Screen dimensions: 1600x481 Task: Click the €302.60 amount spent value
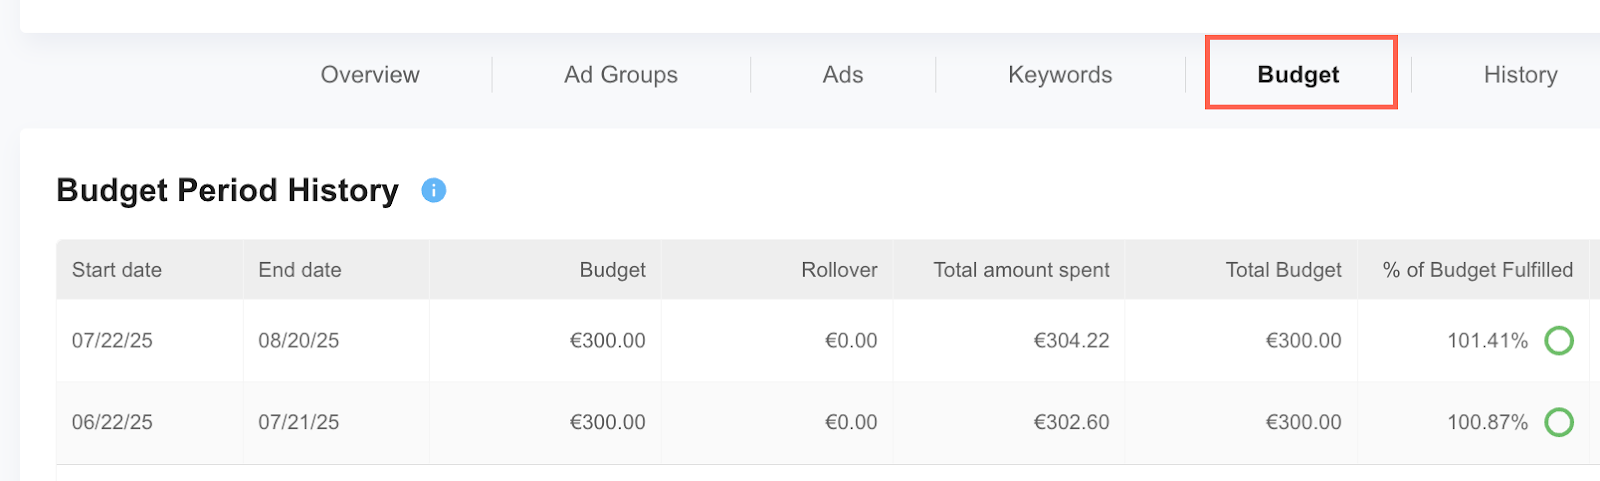click(1071, 423)
